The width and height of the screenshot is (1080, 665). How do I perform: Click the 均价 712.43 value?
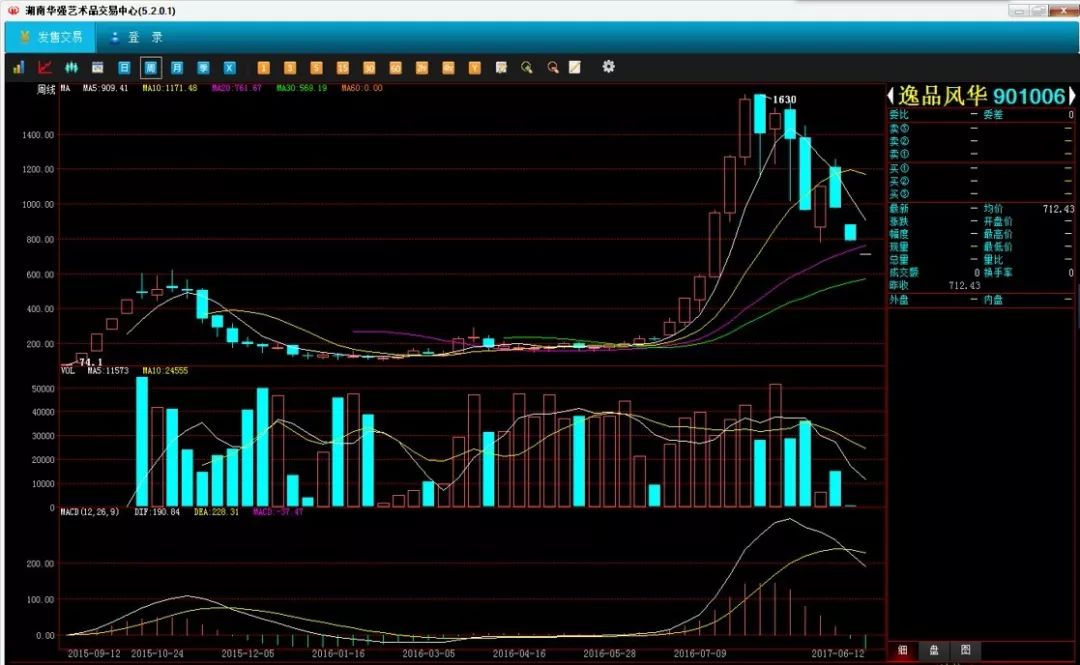[x=1058, y=209]
